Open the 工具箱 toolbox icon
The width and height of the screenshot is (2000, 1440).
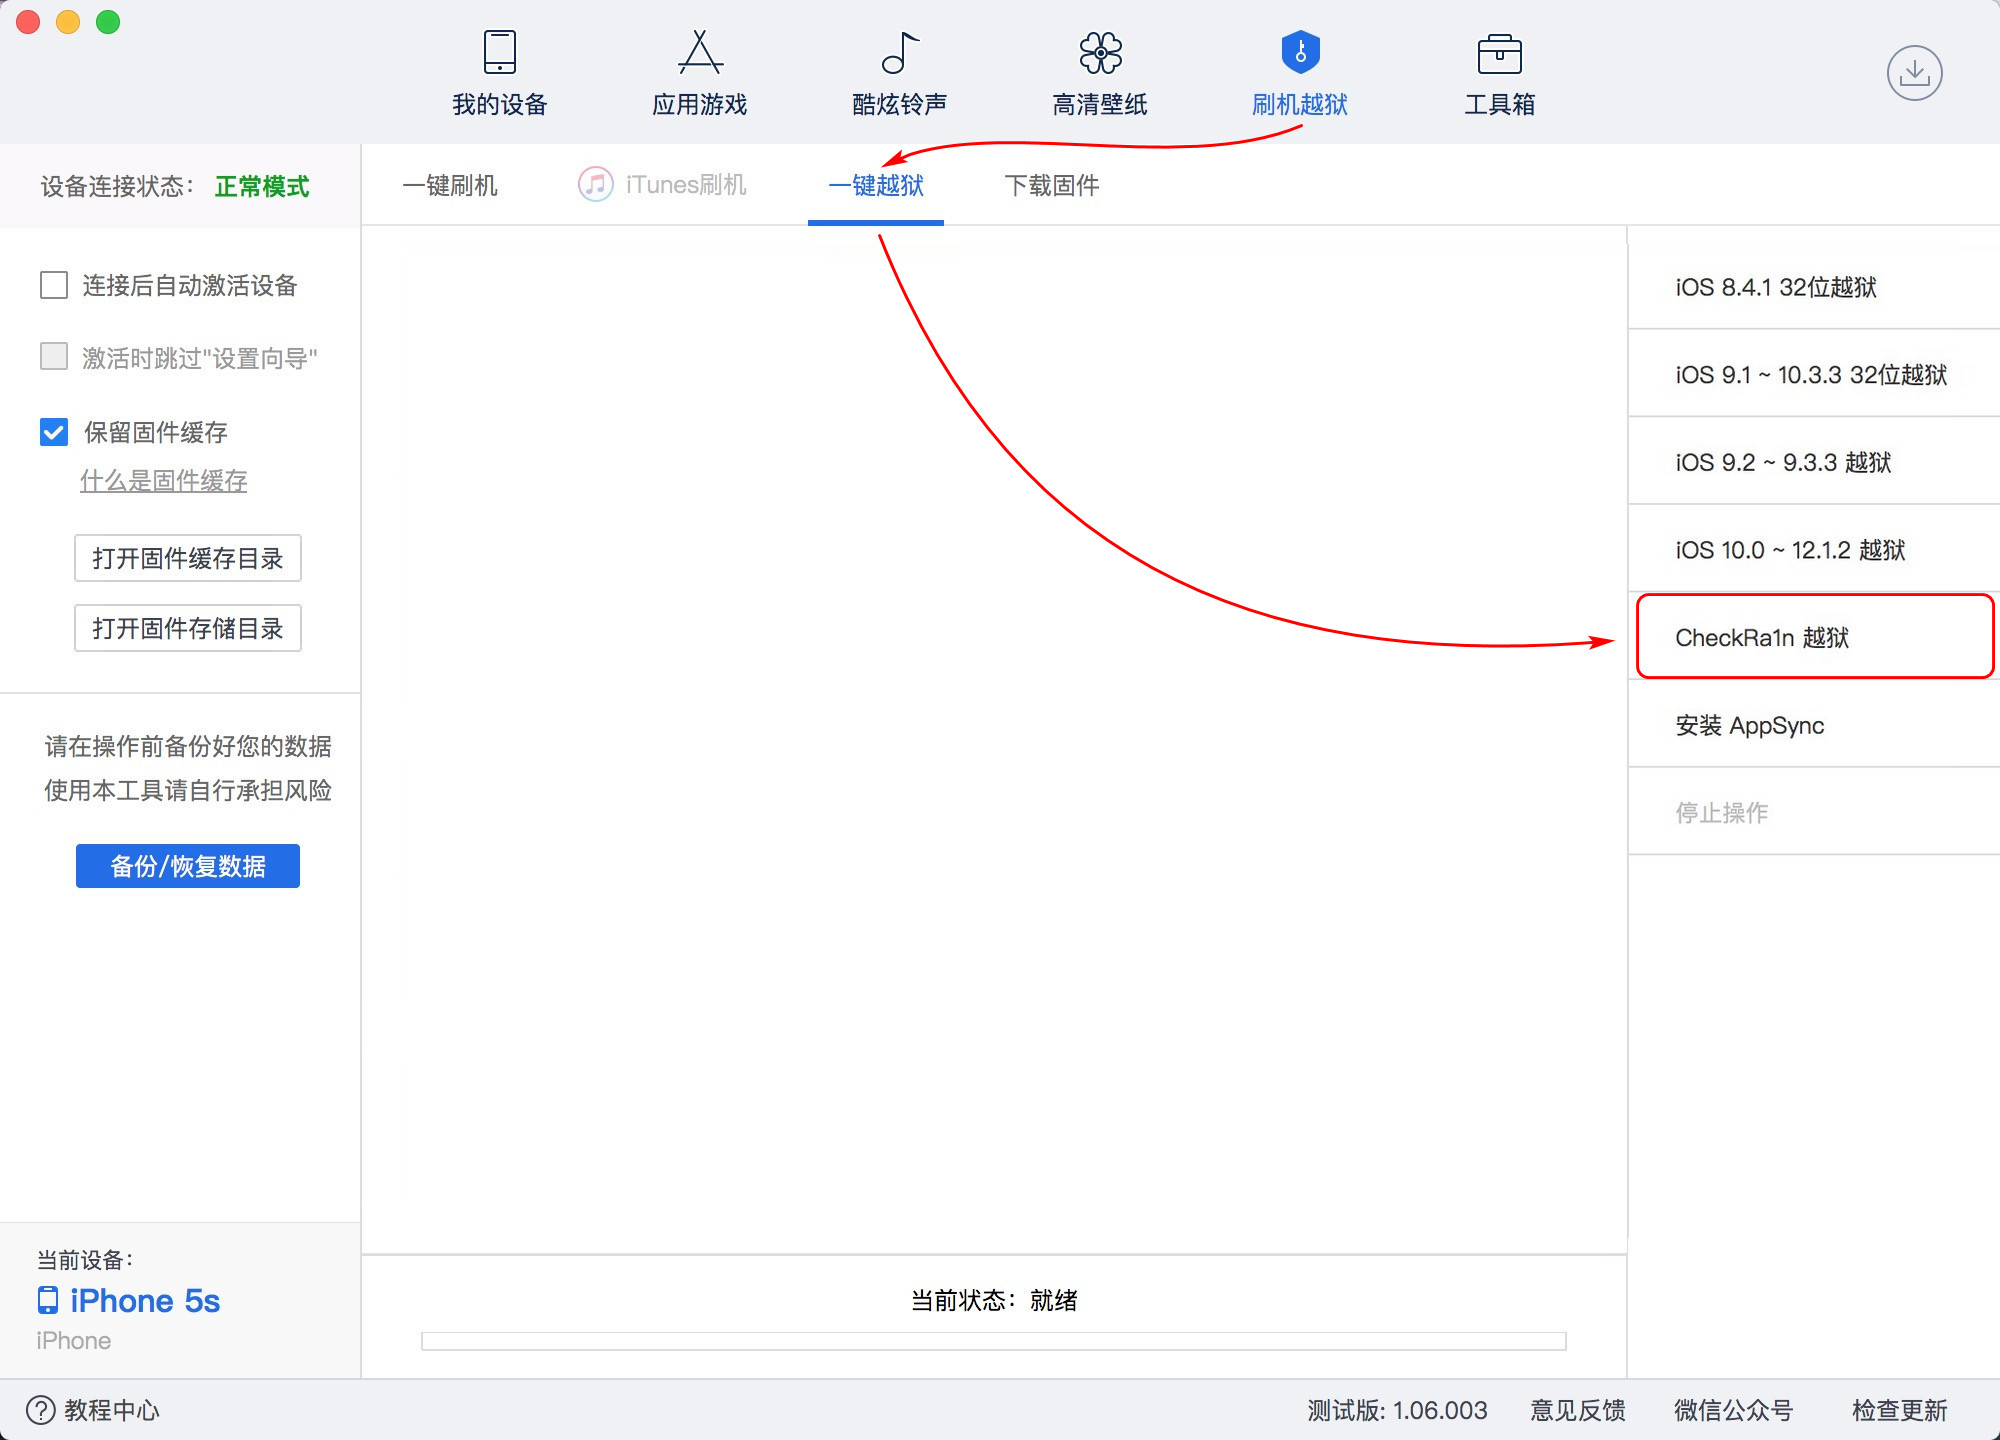(1499, 54)
